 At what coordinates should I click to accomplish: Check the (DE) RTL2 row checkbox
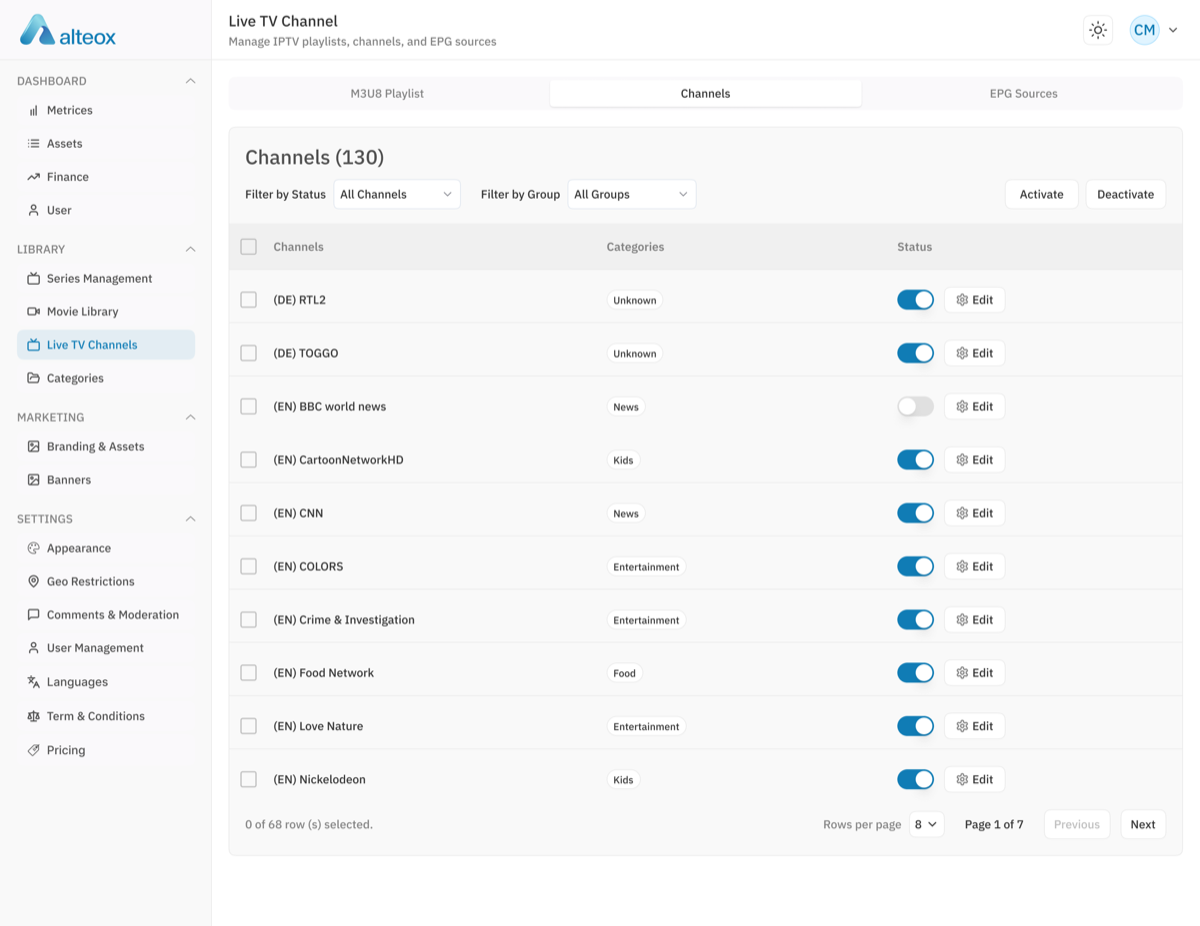pyautogui.click(x=249, y=300)
